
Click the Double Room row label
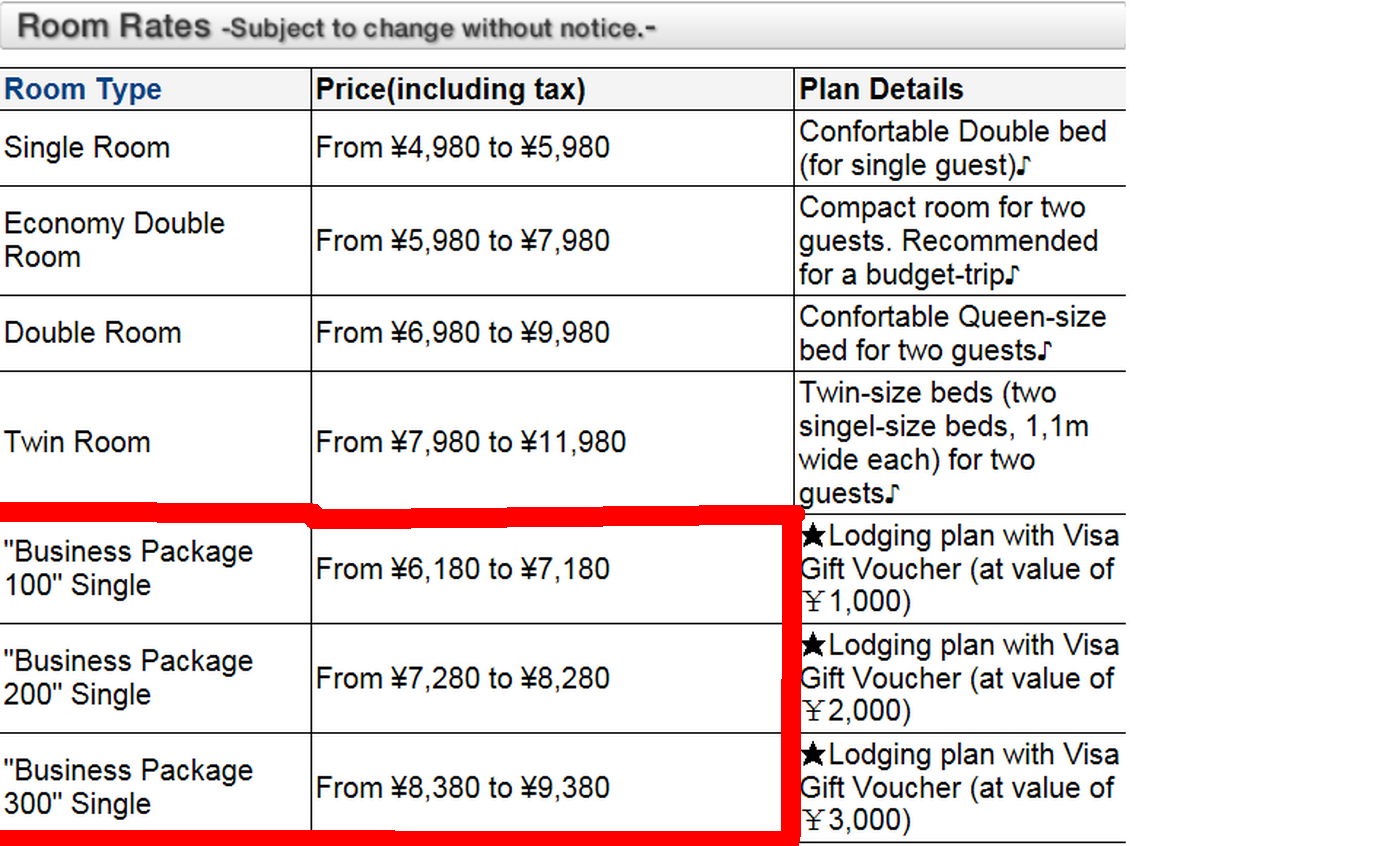pyautogui.click(x=93, y=332)
